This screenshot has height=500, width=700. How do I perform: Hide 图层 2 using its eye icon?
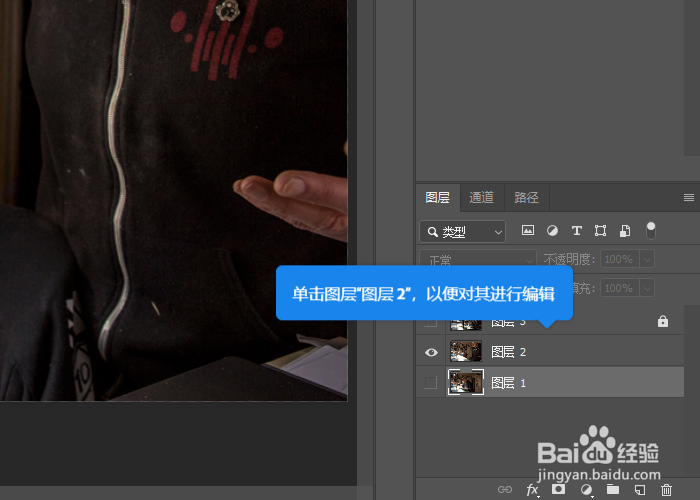tap(431, 352)
